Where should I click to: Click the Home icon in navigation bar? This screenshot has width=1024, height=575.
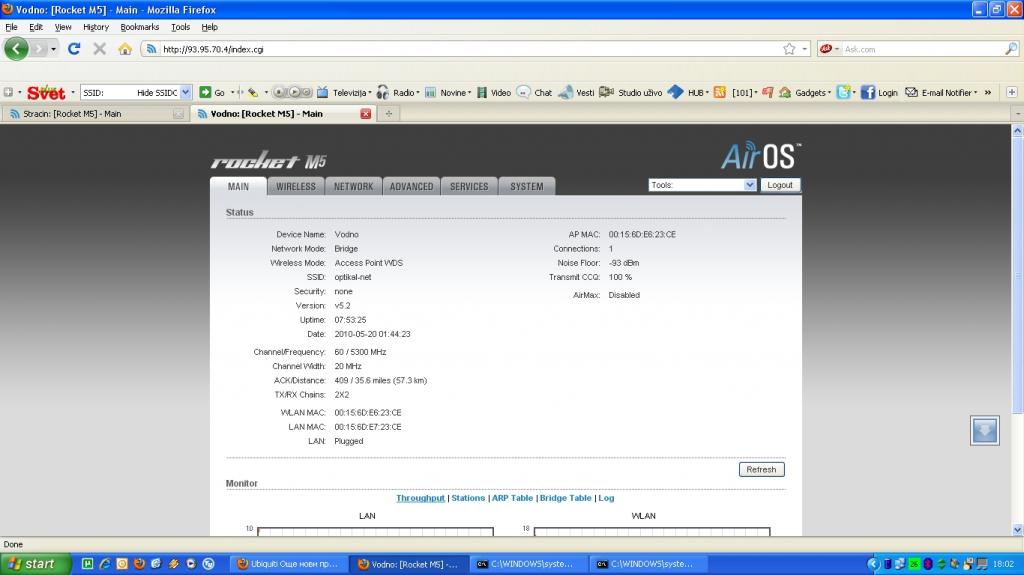coord(125,48)
